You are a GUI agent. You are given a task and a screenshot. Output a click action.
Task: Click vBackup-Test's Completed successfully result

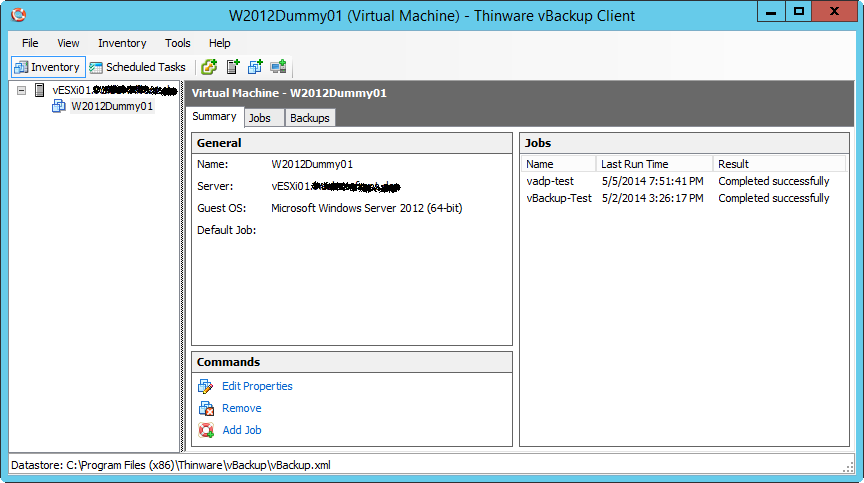pos(774,198)
